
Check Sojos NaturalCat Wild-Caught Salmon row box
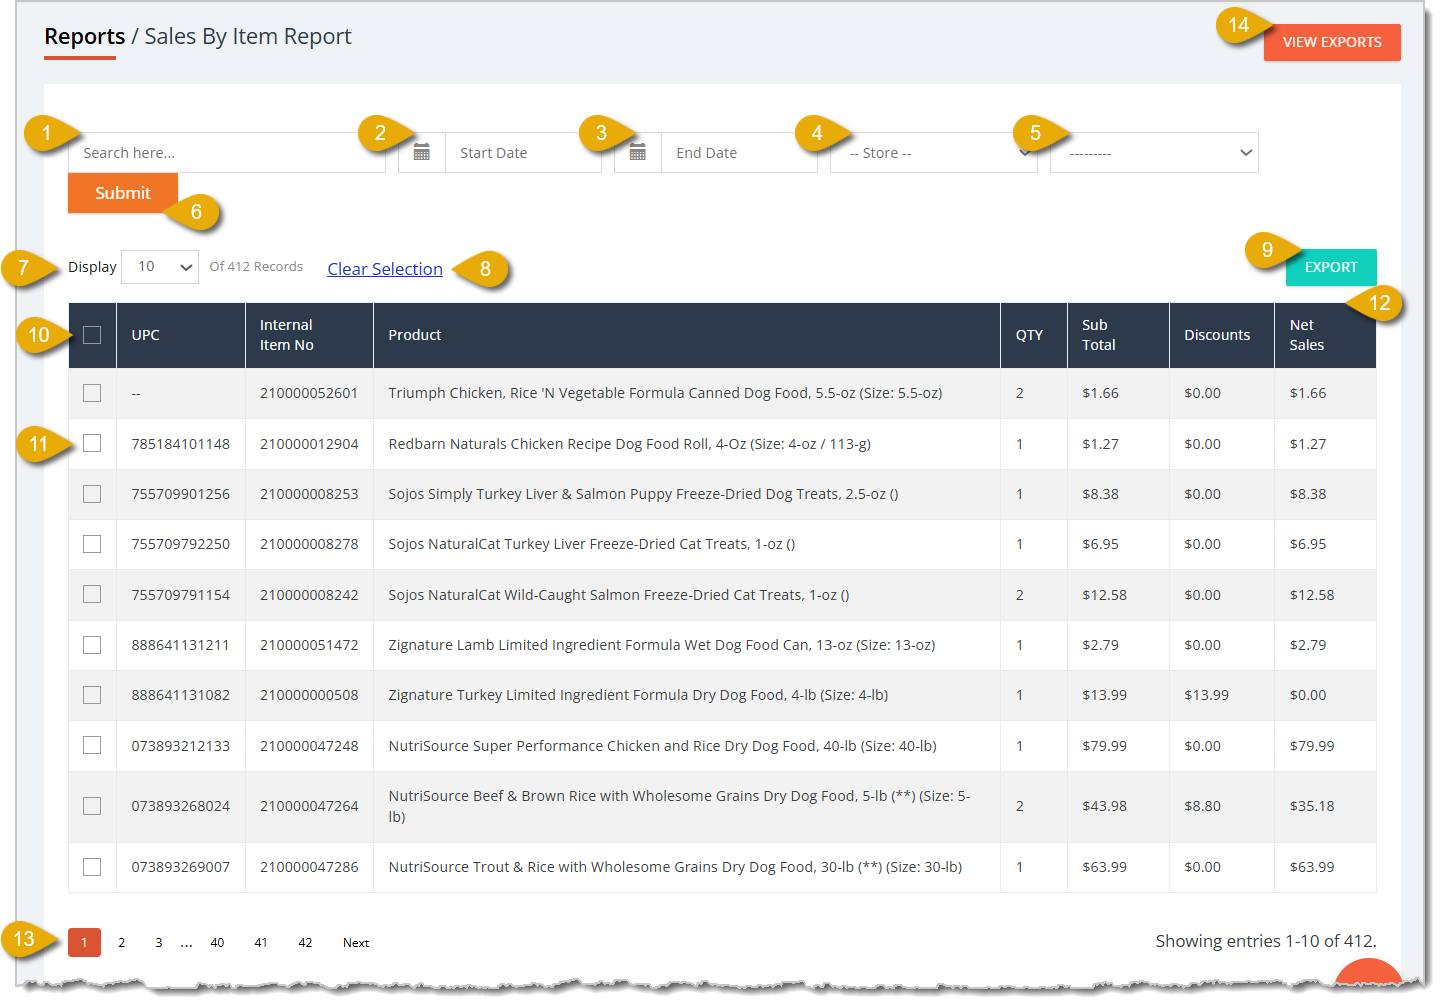pyautogui.click(x=92, y=594)
